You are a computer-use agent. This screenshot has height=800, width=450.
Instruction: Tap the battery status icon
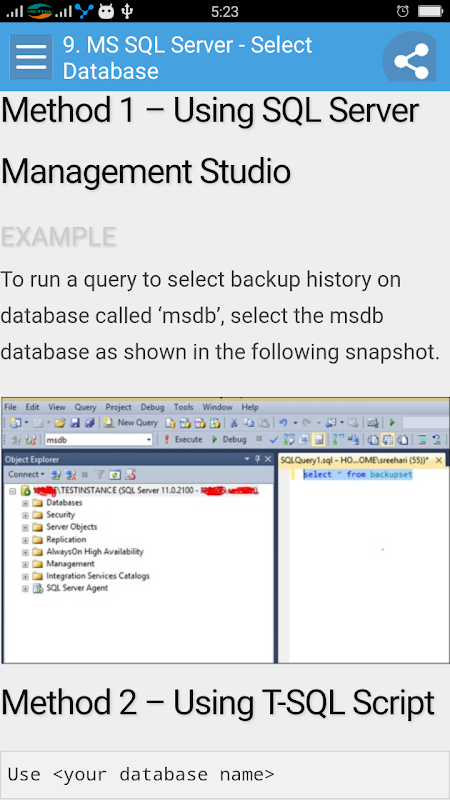coord(432,11)
